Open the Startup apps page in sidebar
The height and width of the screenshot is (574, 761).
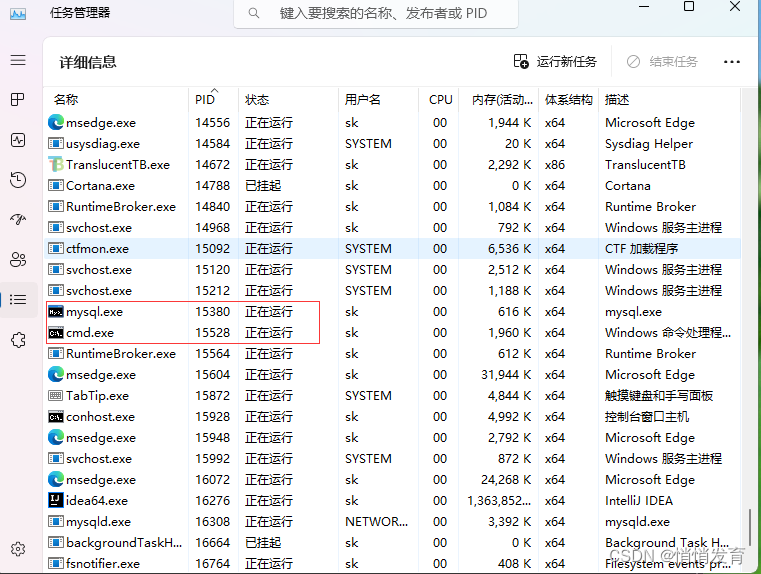click(18, 220)
